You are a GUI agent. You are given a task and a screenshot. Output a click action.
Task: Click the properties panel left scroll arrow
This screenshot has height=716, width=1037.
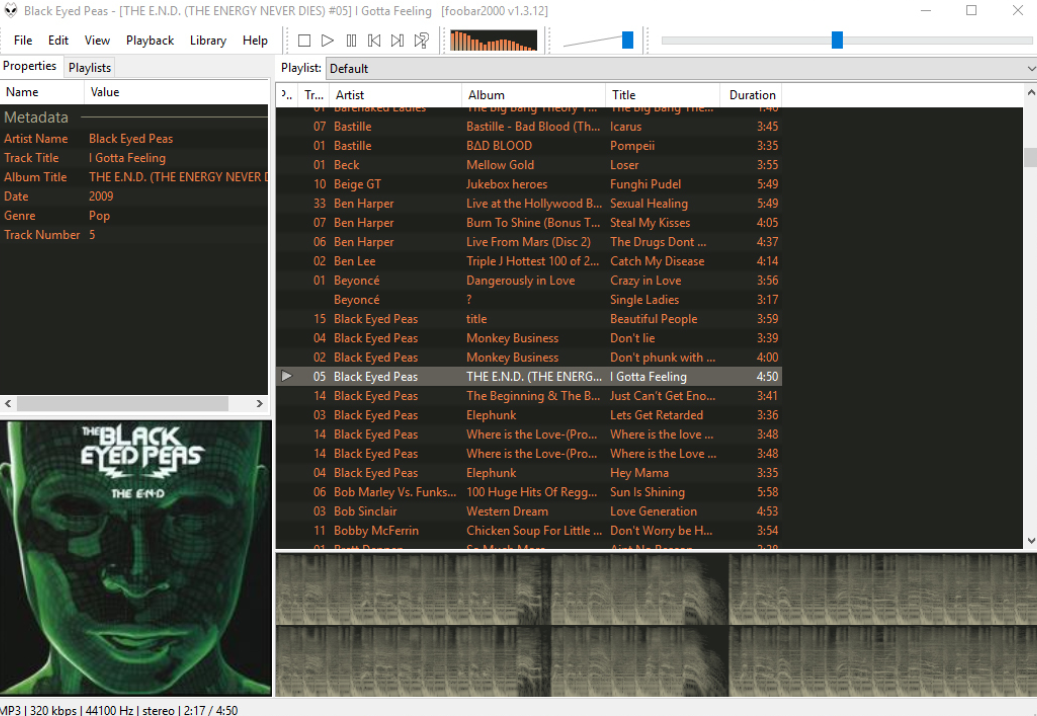pyautogui.click(x=8, y=403)
